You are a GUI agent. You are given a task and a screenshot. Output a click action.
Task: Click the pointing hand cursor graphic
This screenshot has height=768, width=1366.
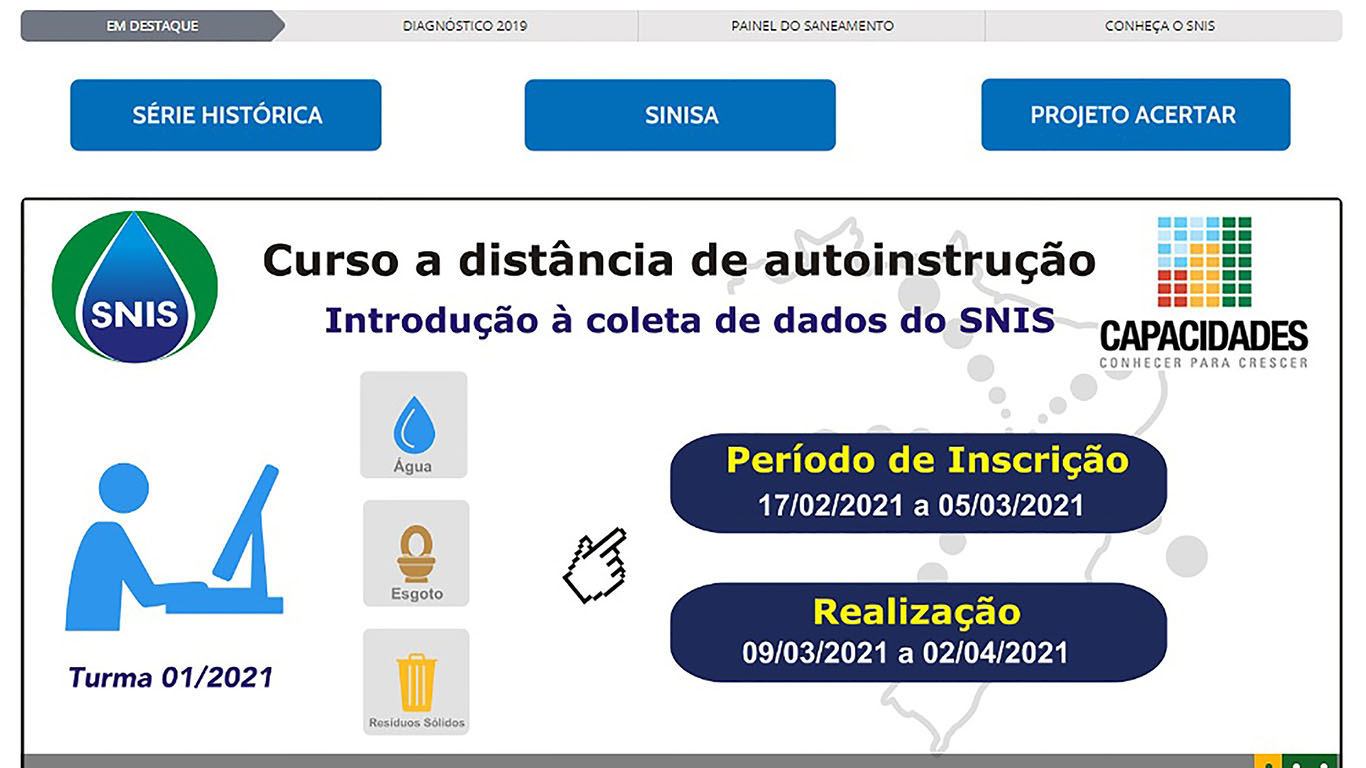(595, 565)
